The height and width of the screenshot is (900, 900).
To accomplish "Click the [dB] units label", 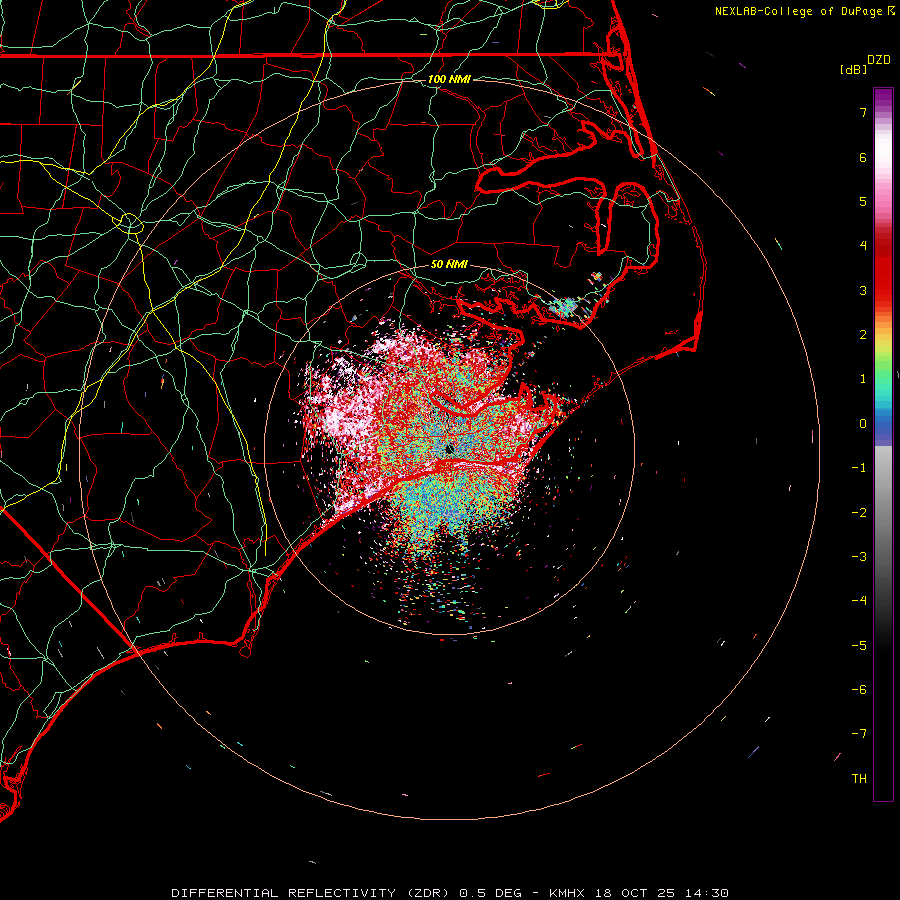I will (853, 69).
